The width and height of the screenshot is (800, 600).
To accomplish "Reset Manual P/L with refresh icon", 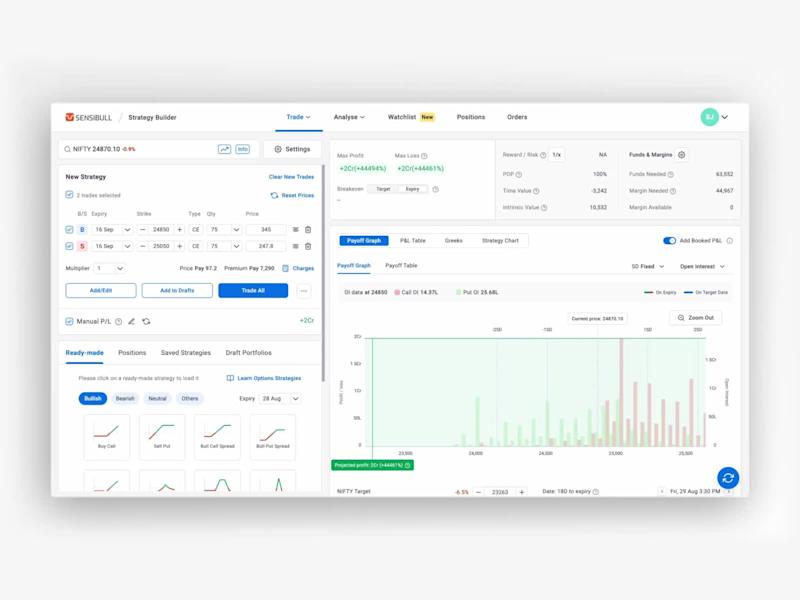I will (146, 321).
